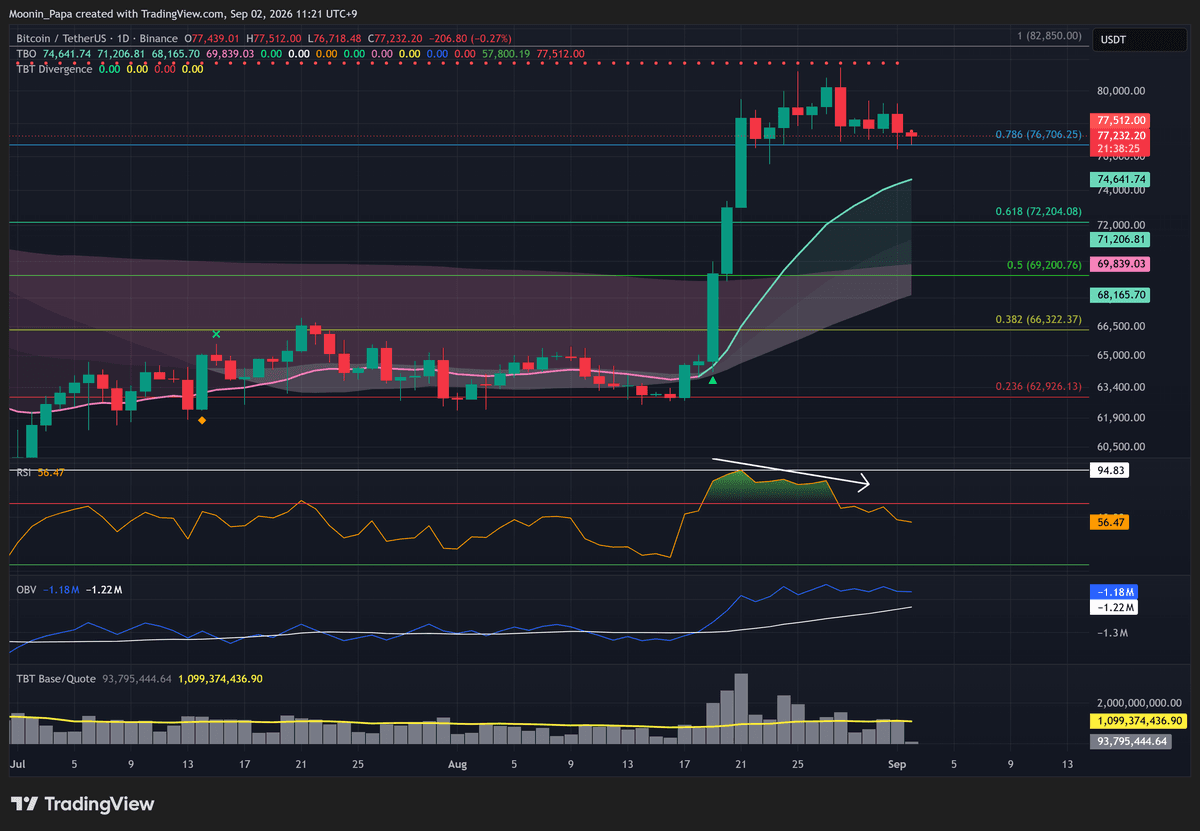Click the orange 56.47 RSI scale tag
The height and width of the screenshot is (831, 1200).
[1111, 521]
